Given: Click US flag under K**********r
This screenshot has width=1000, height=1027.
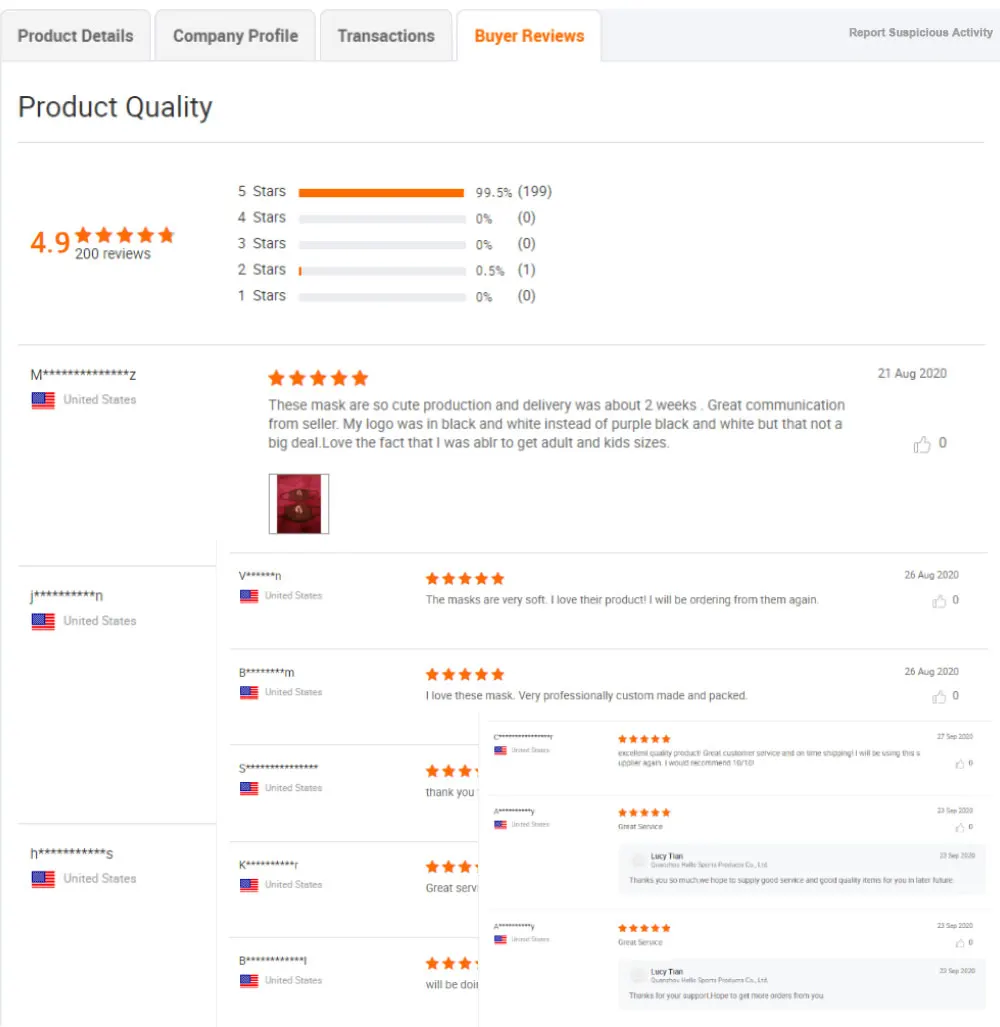Looking at the screenshot, I should 249,885.
